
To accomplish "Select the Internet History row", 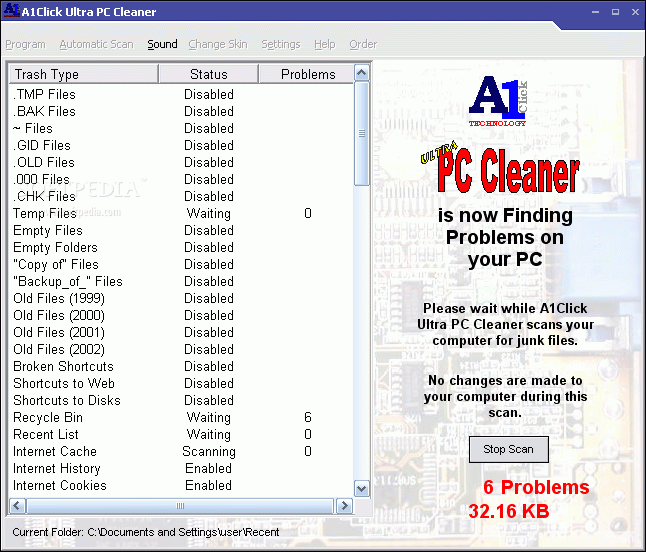I will pos(181,468).
